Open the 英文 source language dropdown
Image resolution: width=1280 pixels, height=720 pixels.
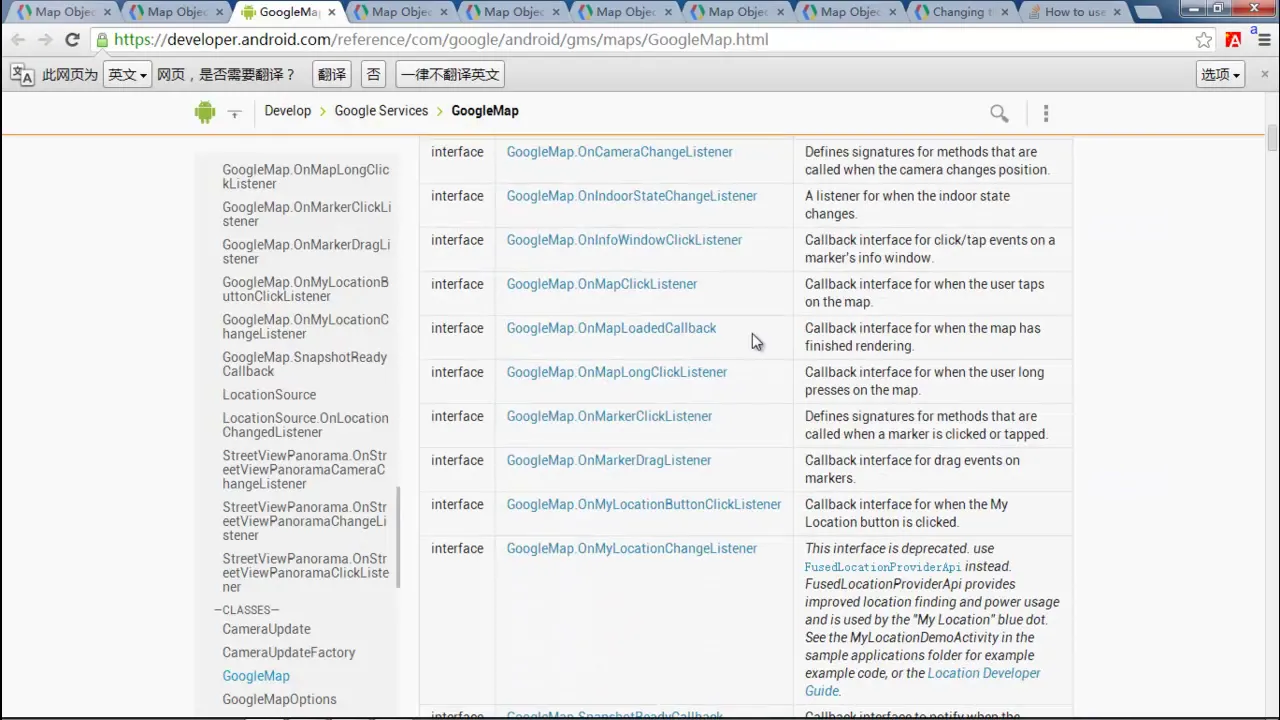point(127,75)
